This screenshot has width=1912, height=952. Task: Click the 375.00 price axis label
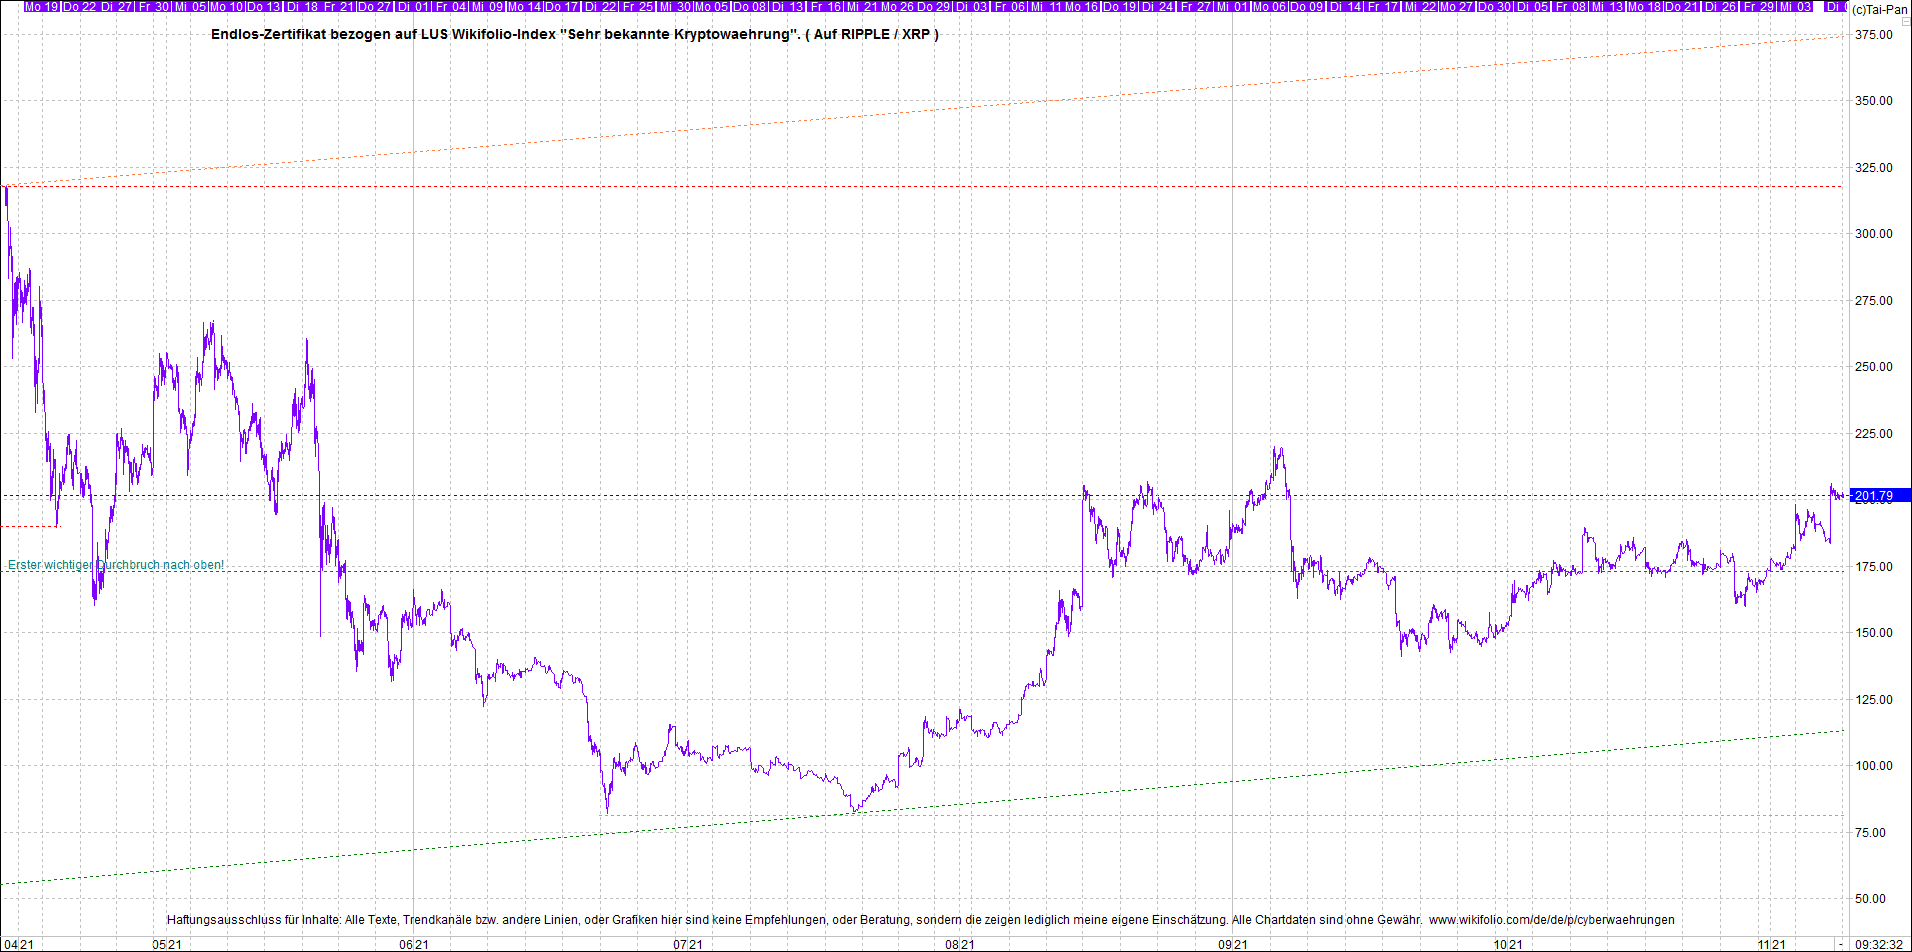[1873, 35]
